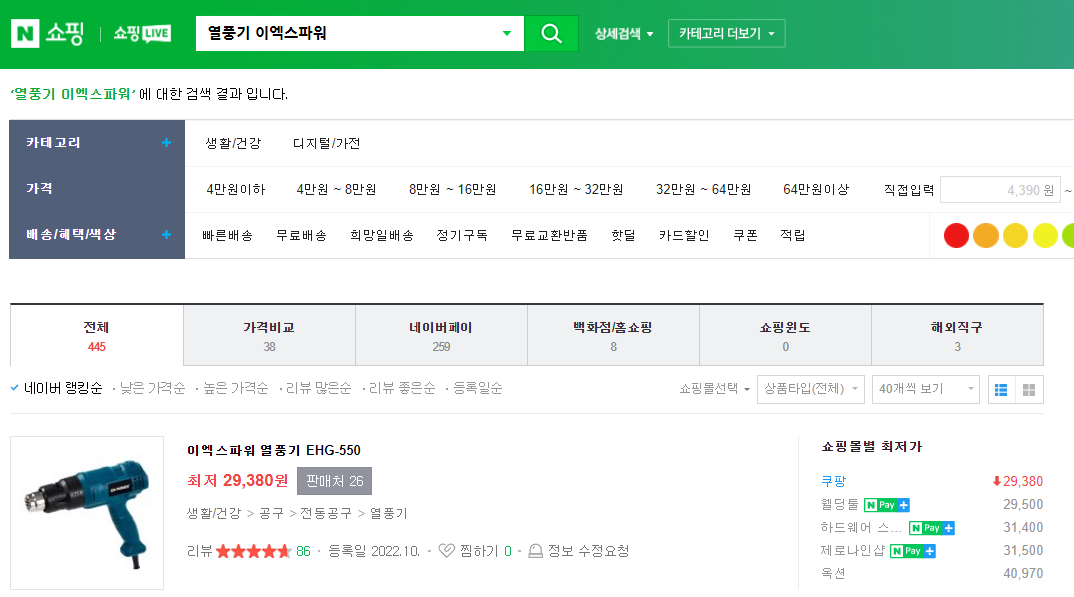Open the 웰딩툴 seller link
Viewport: 1074px width, 597px height.
pyautogui.click(x=839, y=505)
